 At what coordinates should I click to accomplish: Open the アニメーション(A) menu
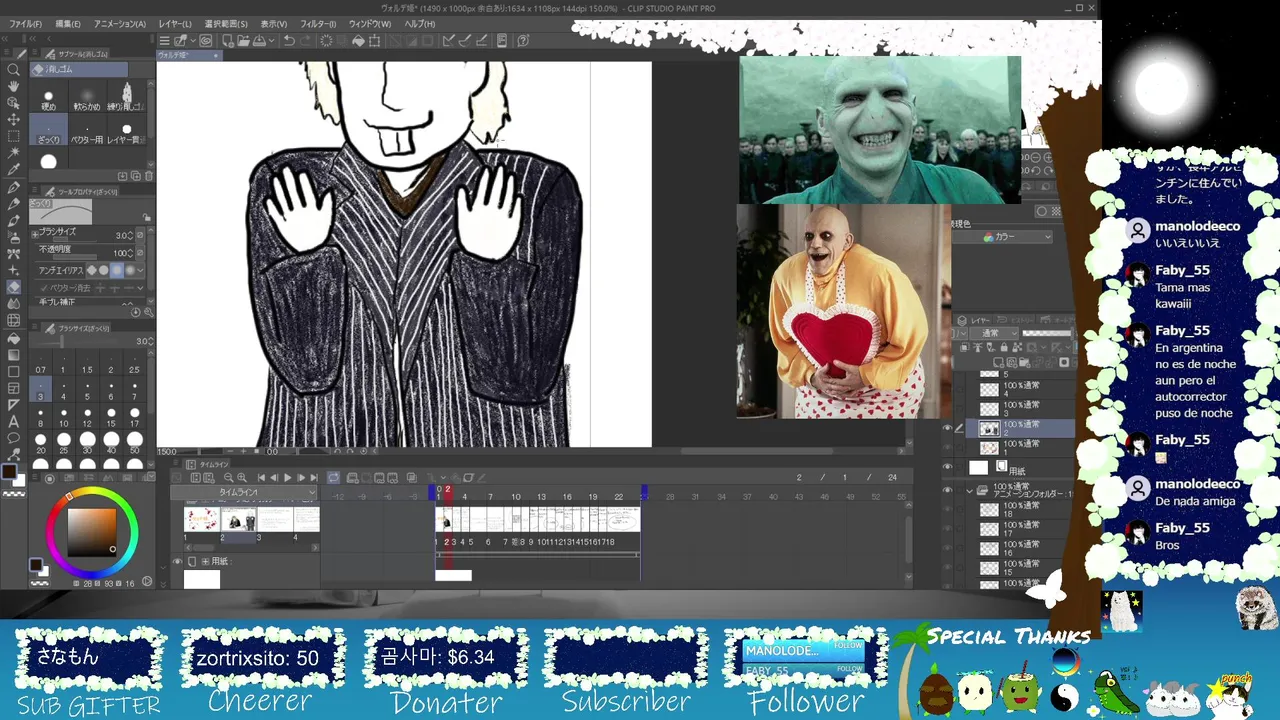[x=119, y=23]
